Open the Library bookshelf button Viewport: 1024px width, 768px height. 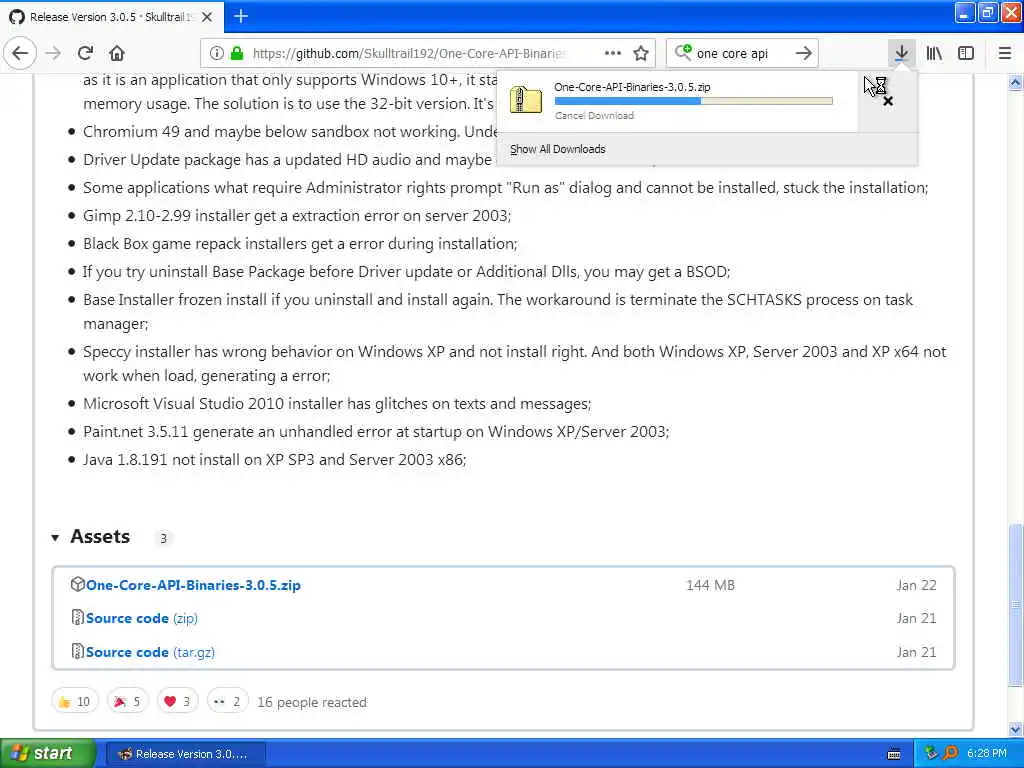click(934, 53)
